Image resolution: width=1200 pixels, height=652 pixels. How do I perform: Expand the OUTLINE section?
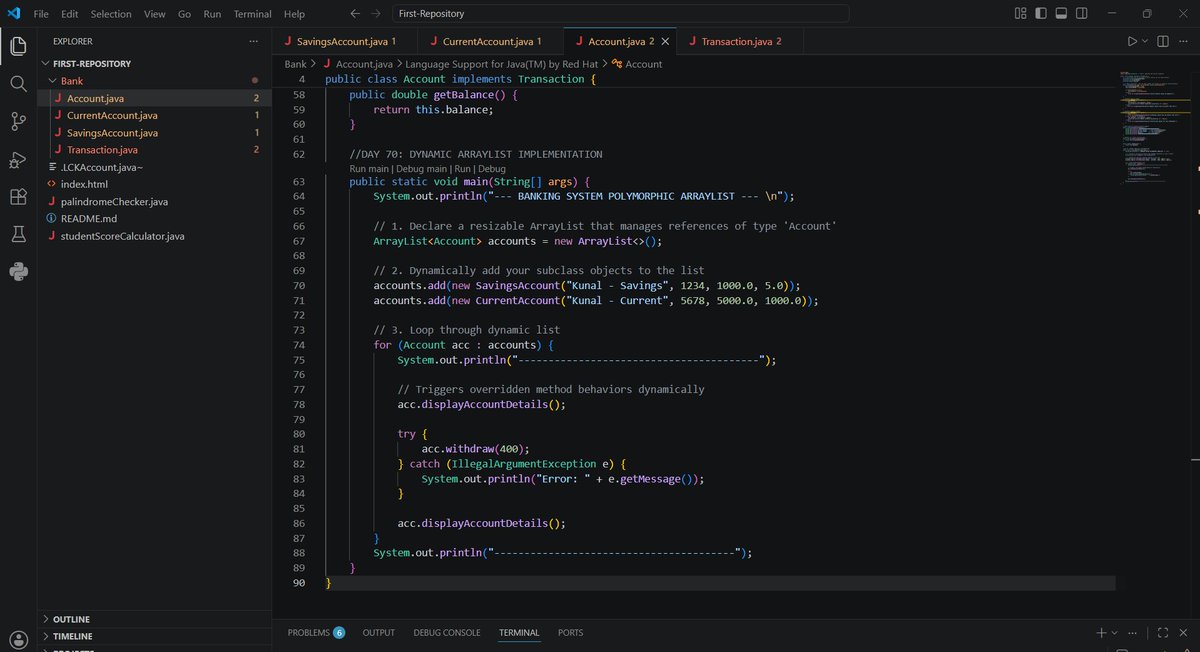point(71,620)
